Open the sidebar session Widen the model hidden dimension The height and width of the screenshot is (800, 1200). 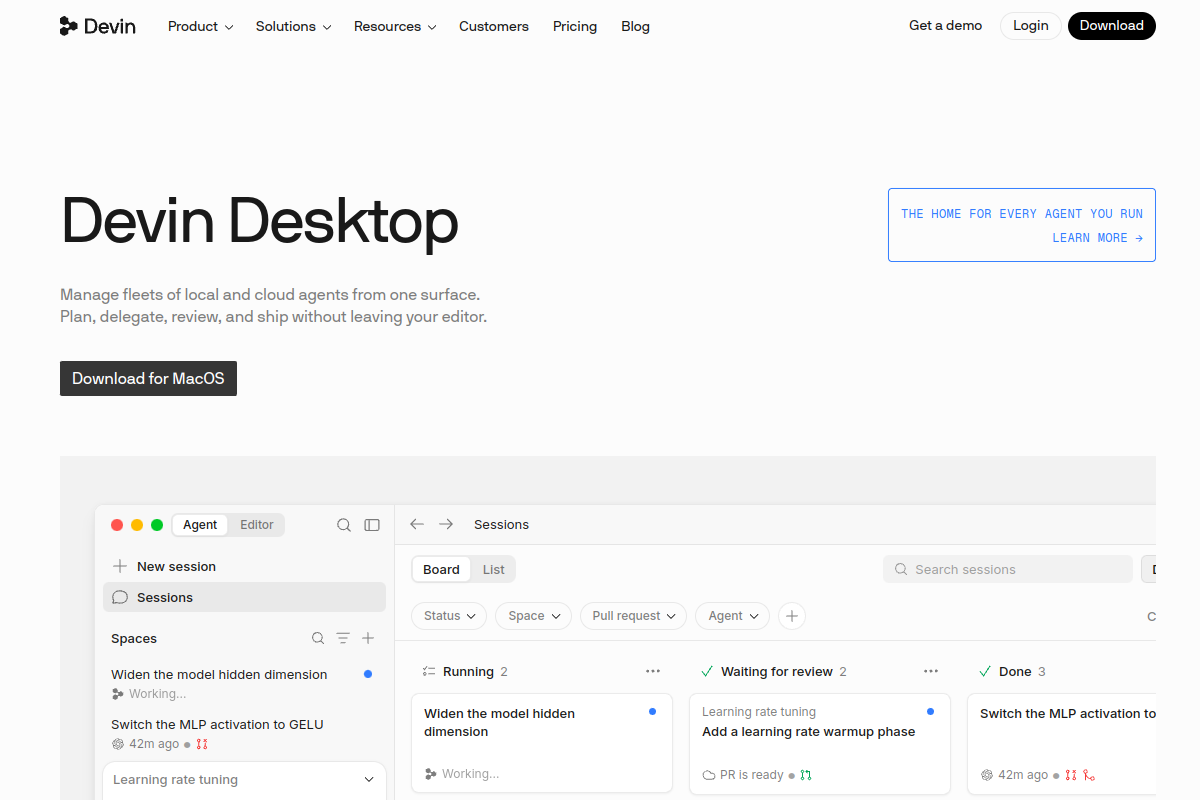click(x=244, y=683)
